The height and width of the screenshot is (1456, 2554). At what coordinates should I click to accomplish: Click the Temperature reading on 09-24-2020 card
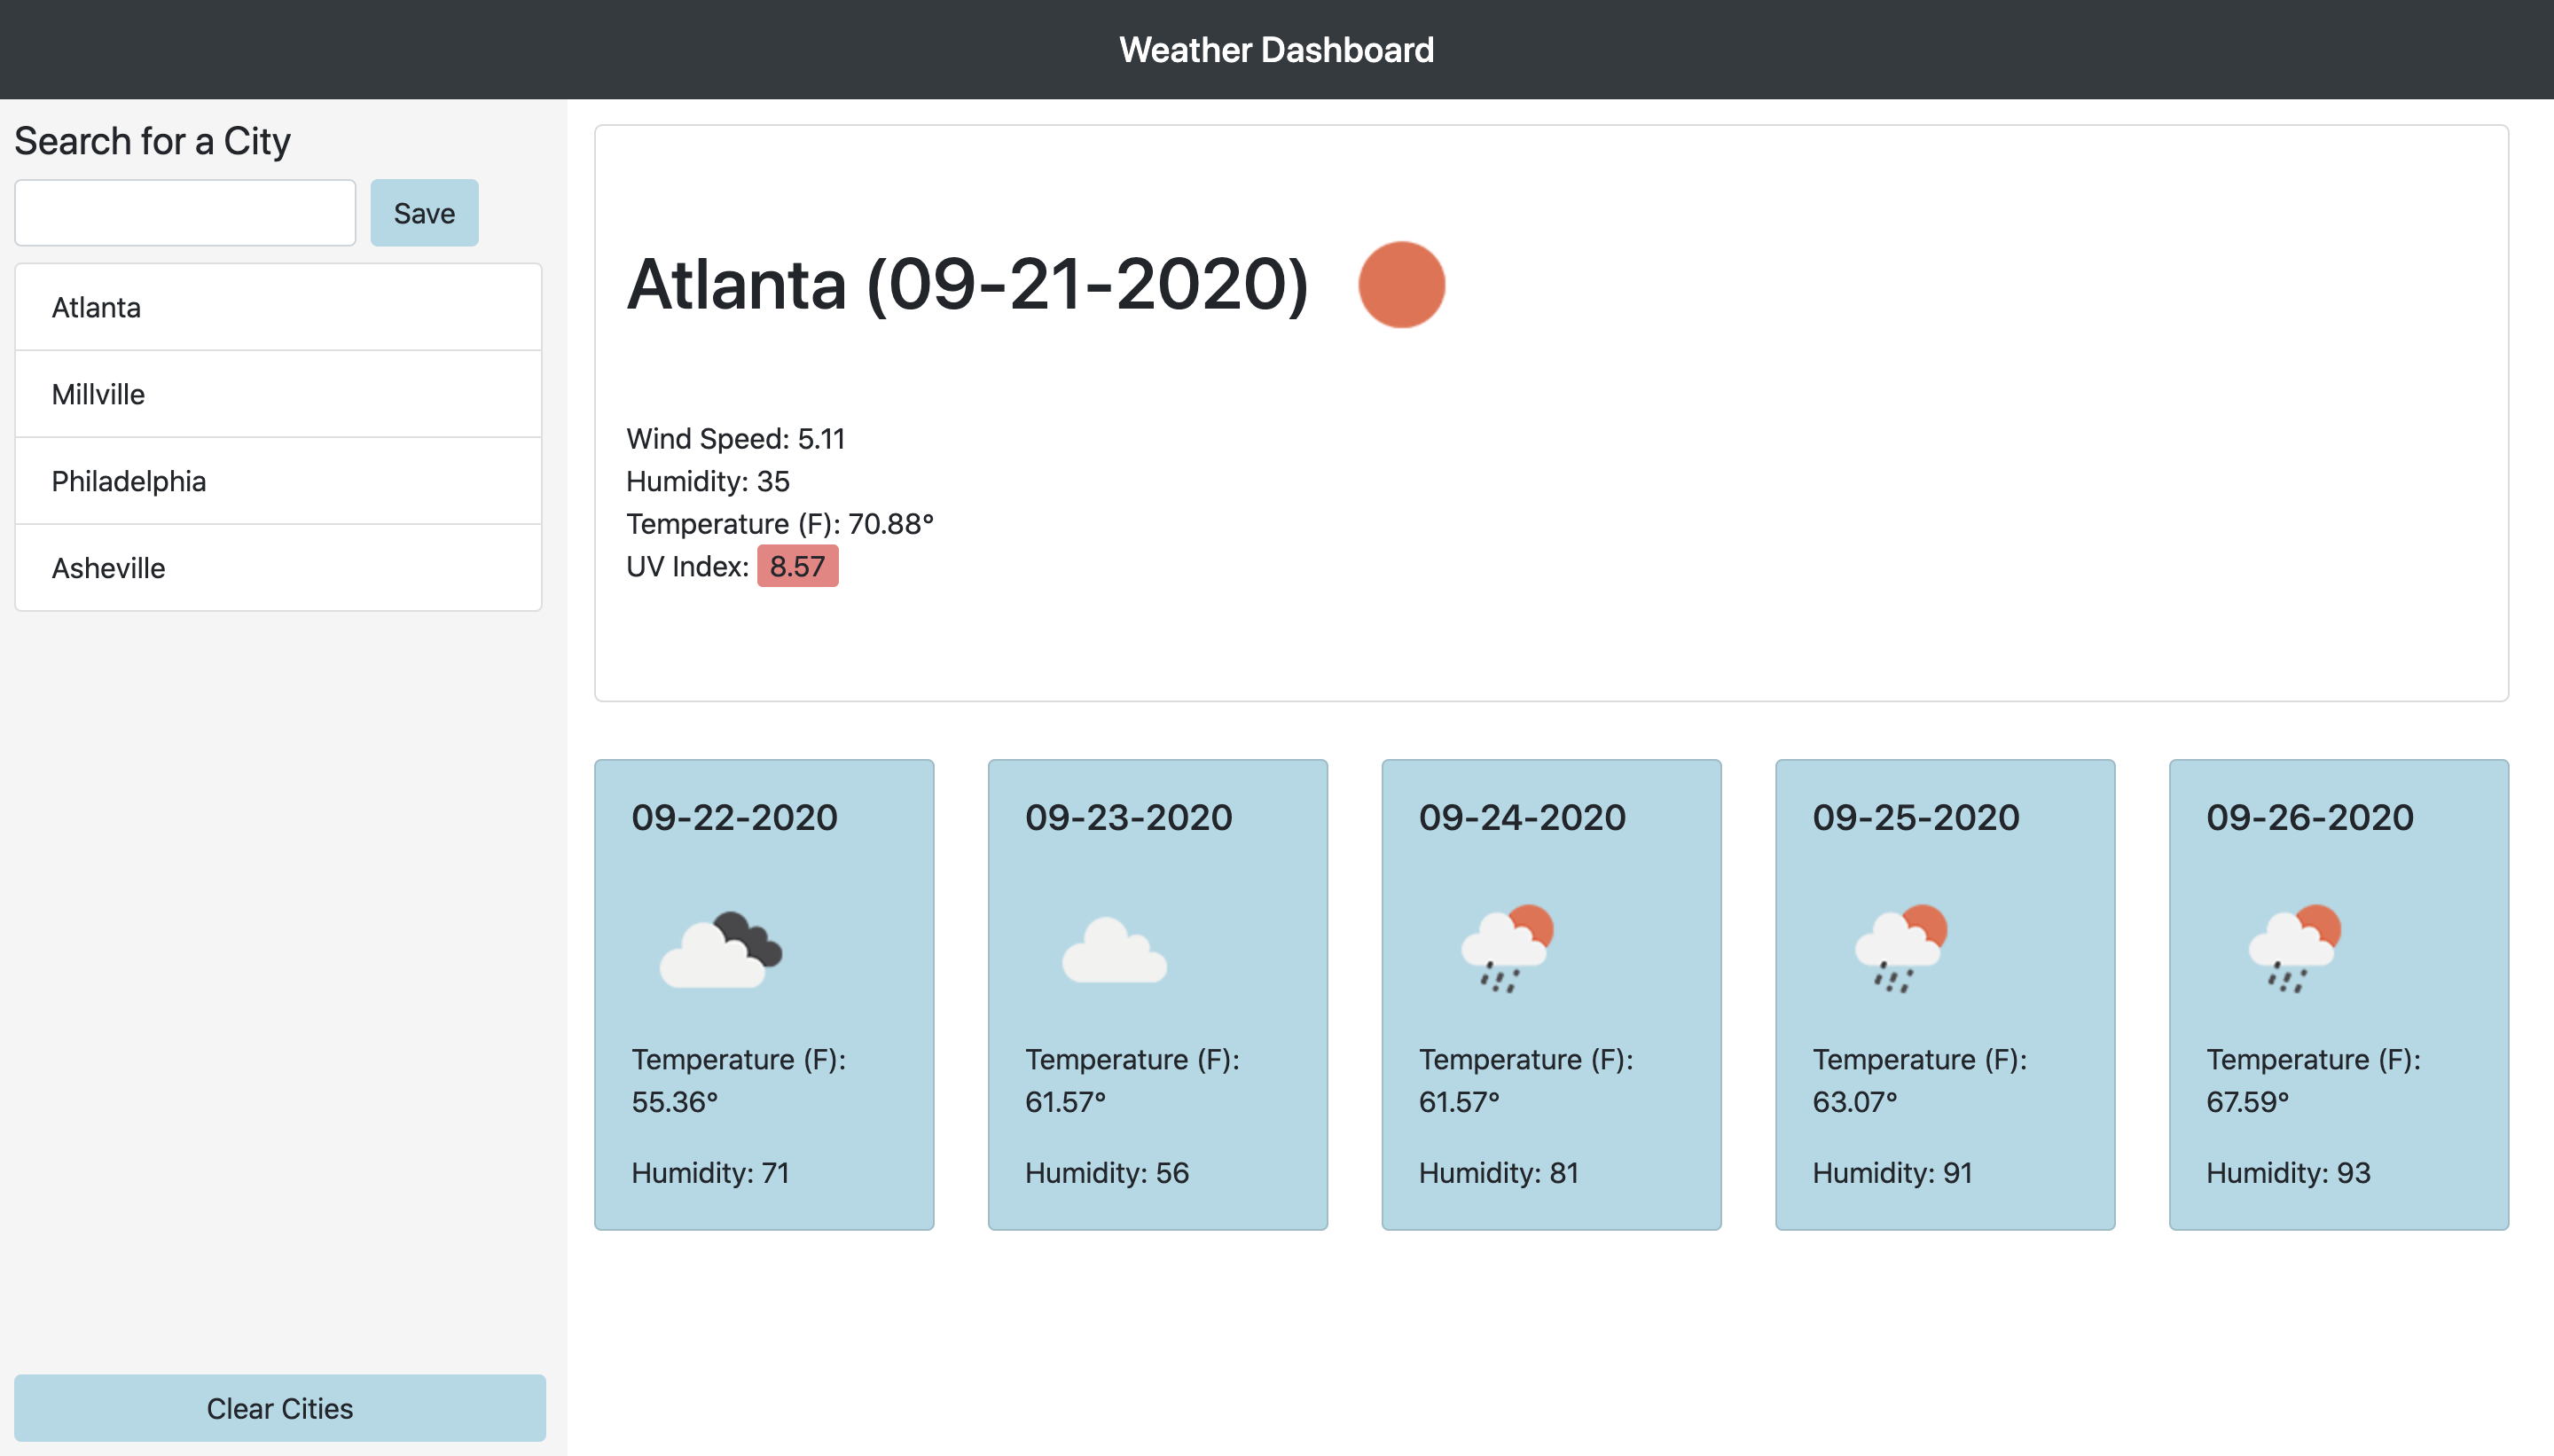tap(1526, 1080)
